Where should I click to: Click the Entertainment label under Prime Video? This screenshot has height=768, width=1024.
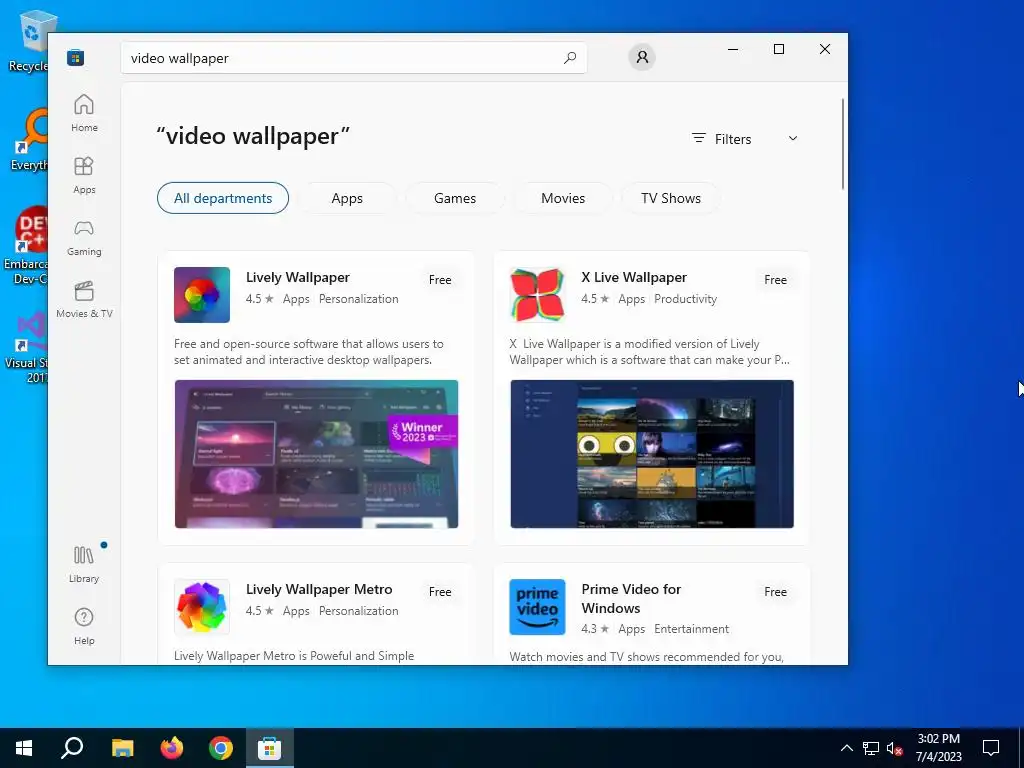[691, 629]
